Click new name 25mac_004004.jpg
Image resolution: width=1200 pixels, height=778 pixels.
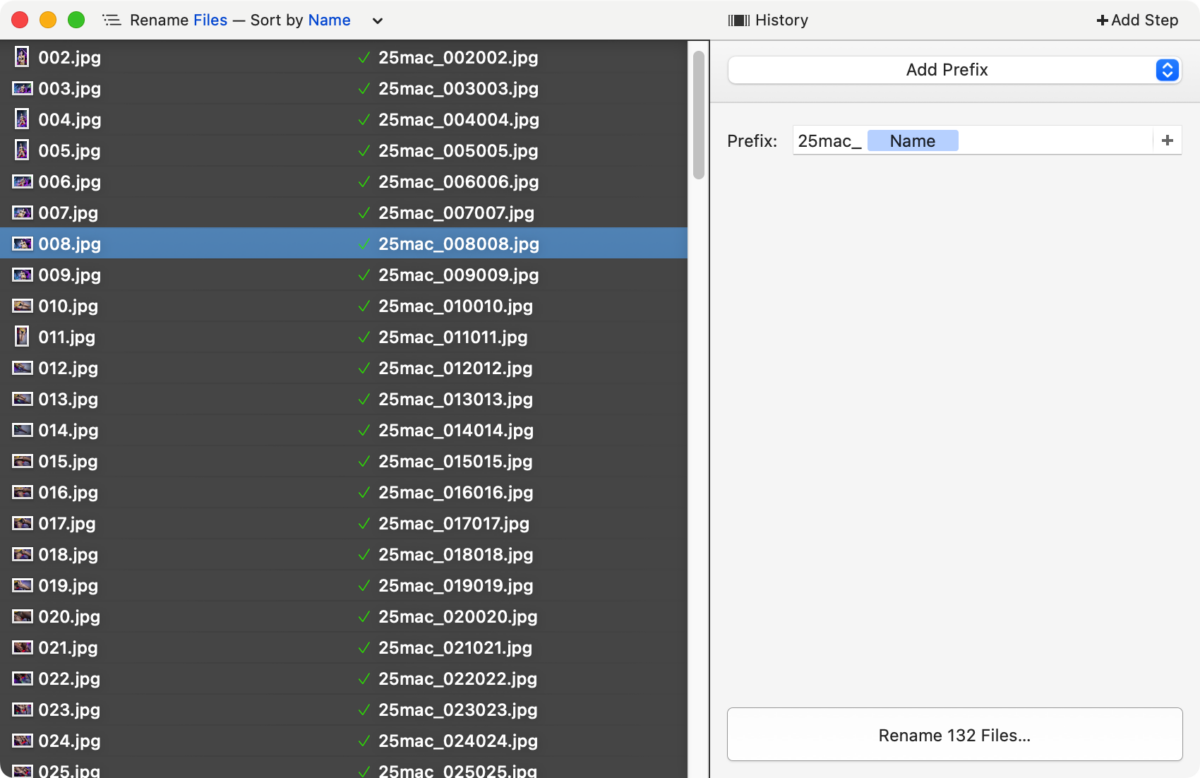coord(459,120)
